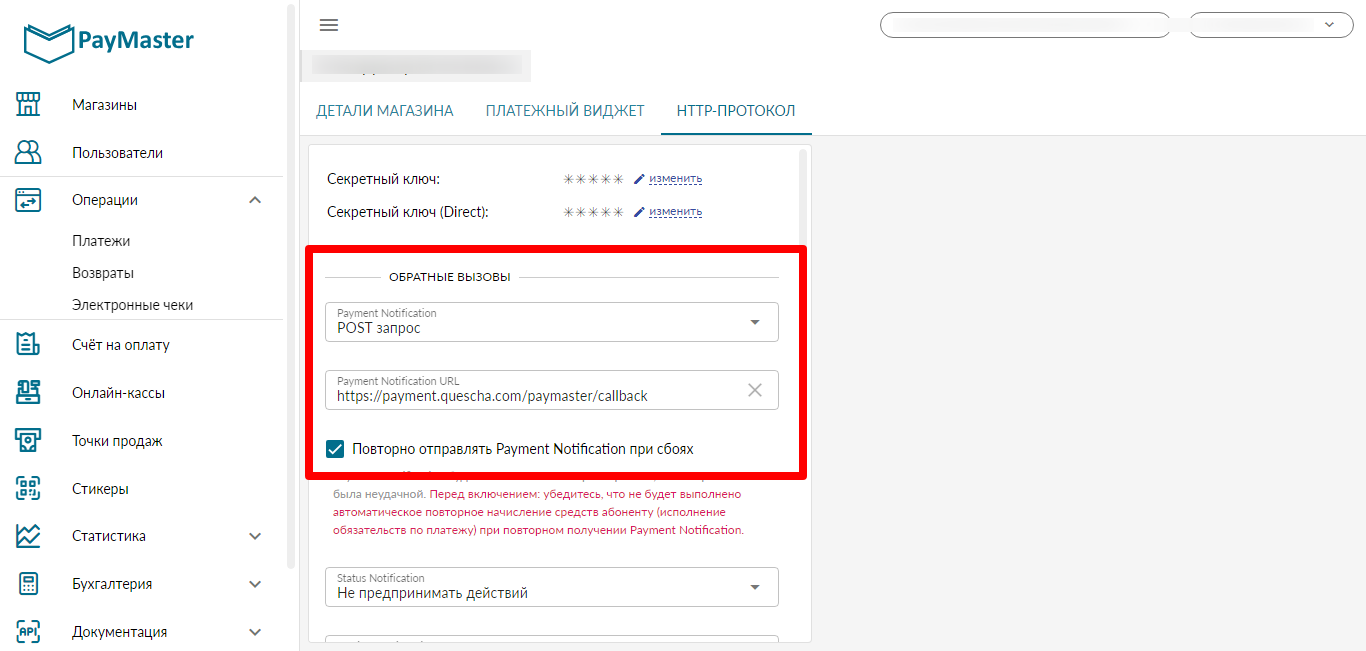Clear the Payment Notification URL field

tap(755, 390)
